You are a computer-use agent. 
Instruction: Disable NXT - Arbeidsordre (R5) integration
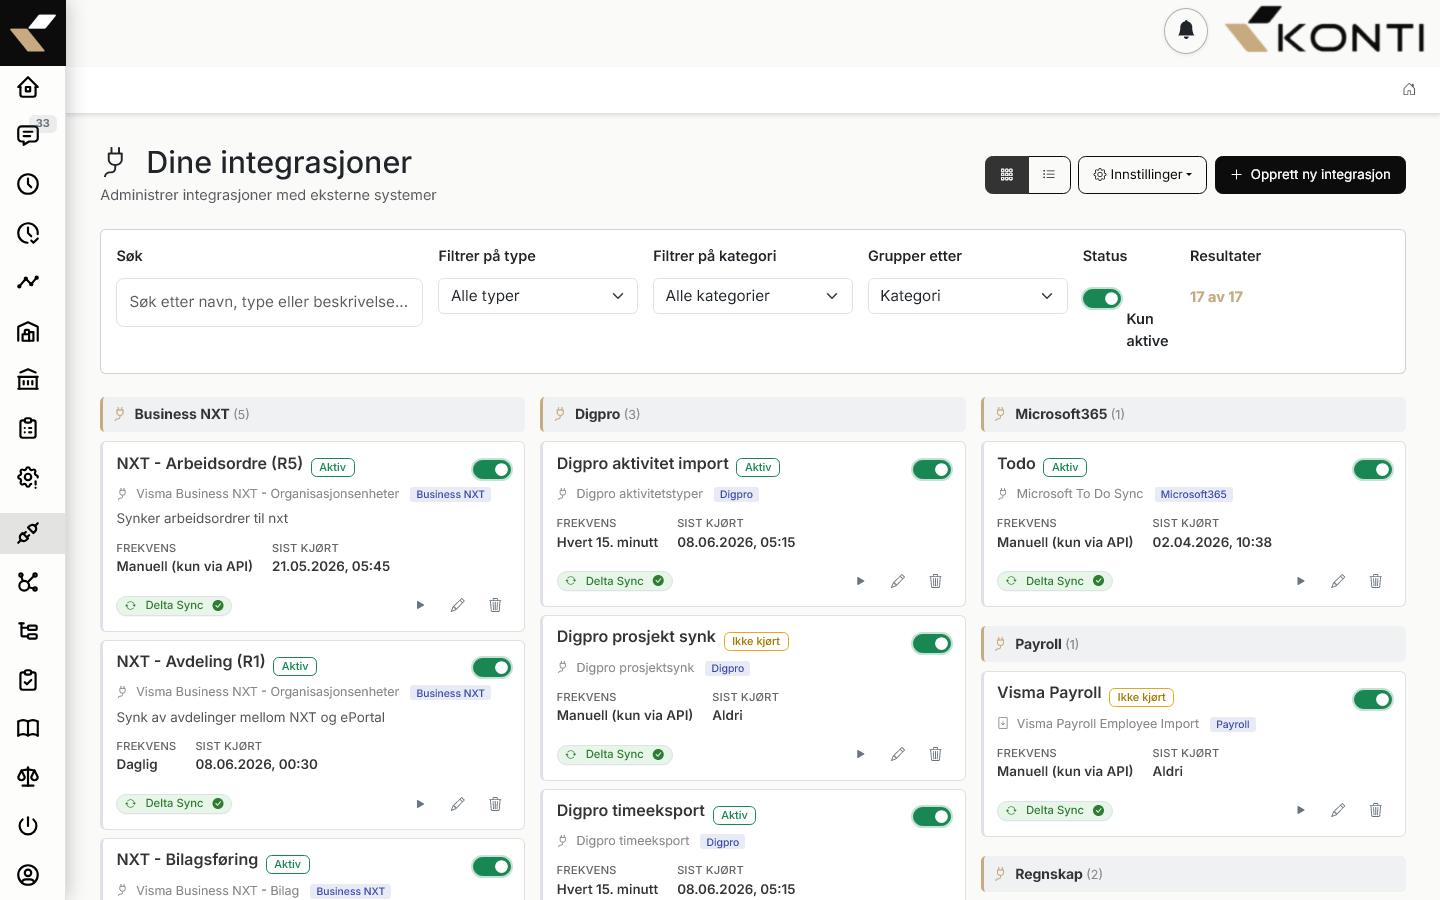[492, 469]
